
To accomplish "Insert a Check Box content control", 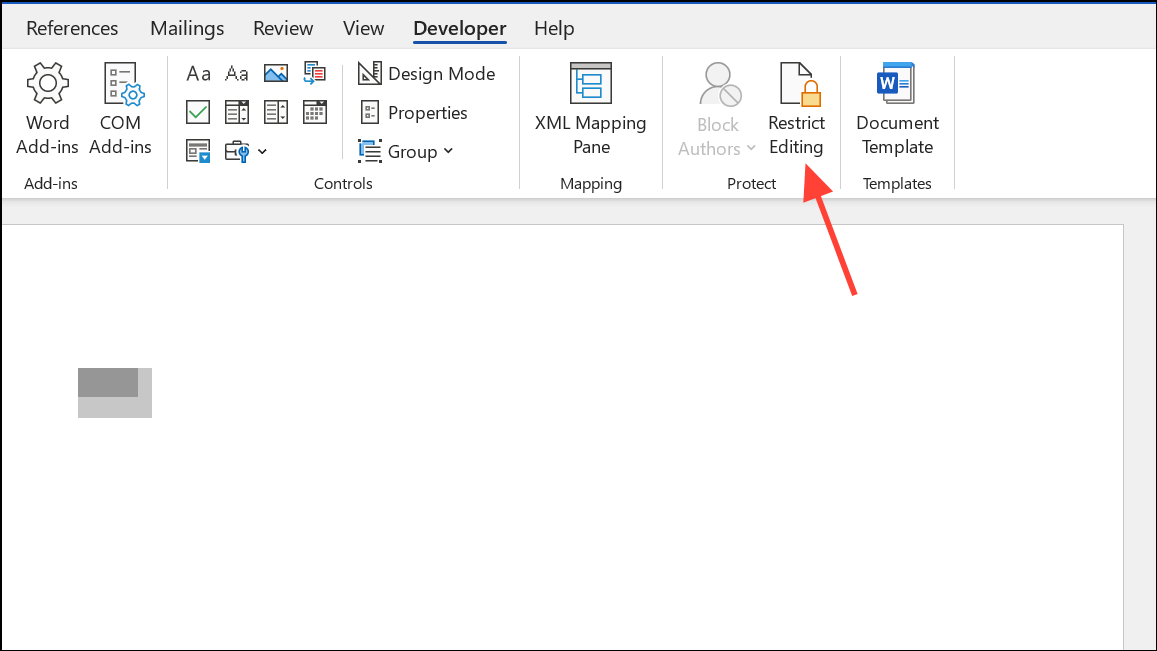I will (197, 111).
